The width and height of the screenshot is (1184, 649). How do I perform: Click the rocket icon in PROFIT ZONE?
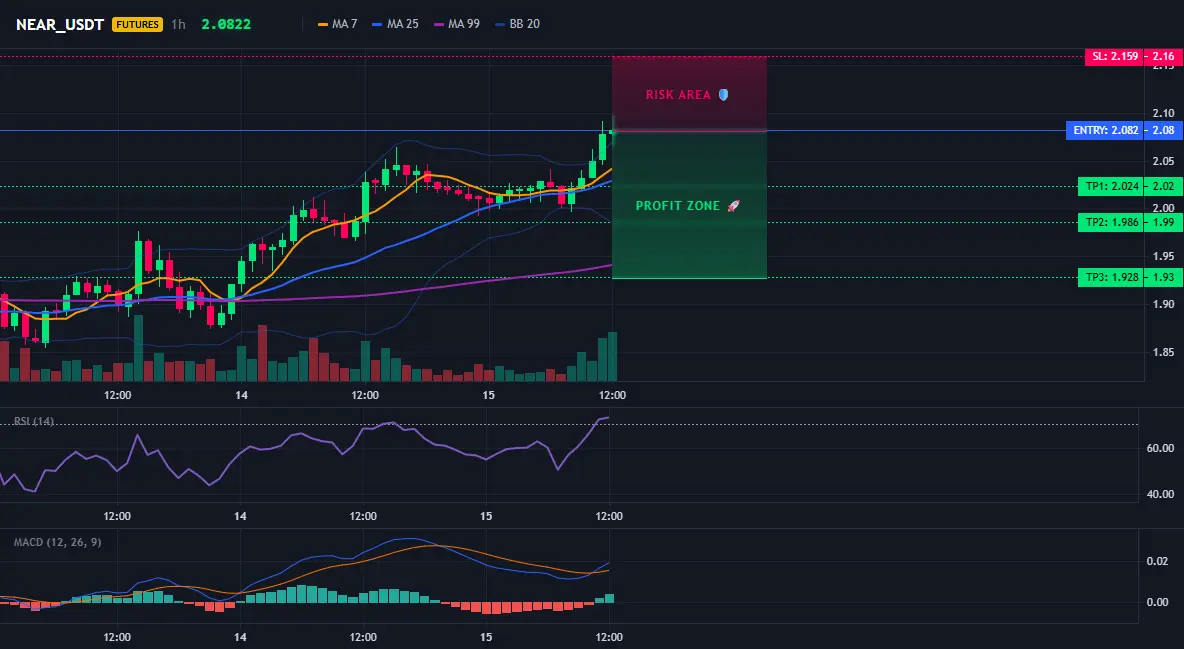click(x=732, y=206)
